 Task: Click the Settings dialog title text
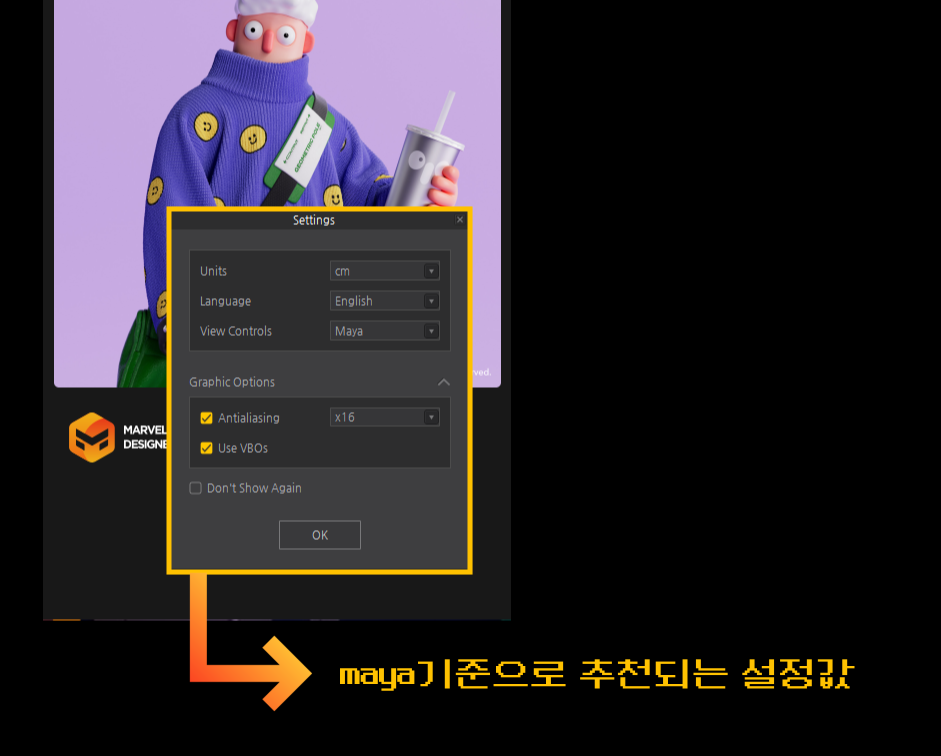click(x=314, y=220)
